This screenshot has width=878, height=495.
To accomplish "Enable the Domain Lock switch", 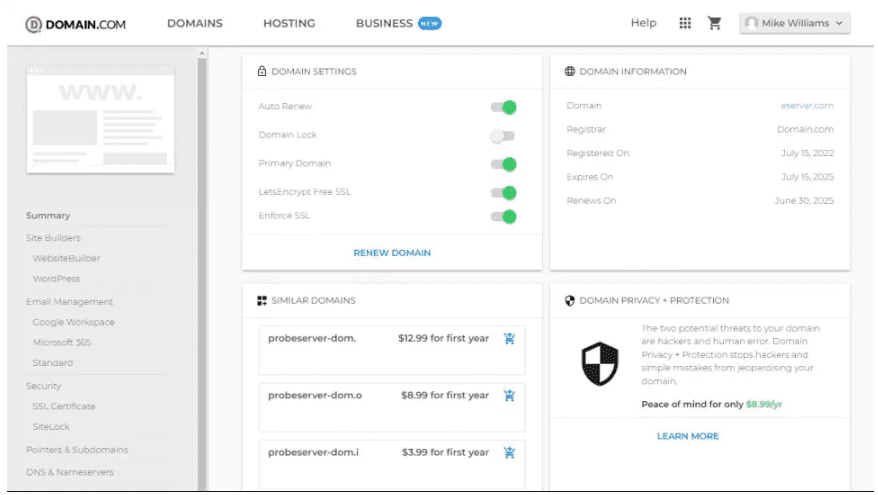I will pyautogui.click(x=502, y=136).
